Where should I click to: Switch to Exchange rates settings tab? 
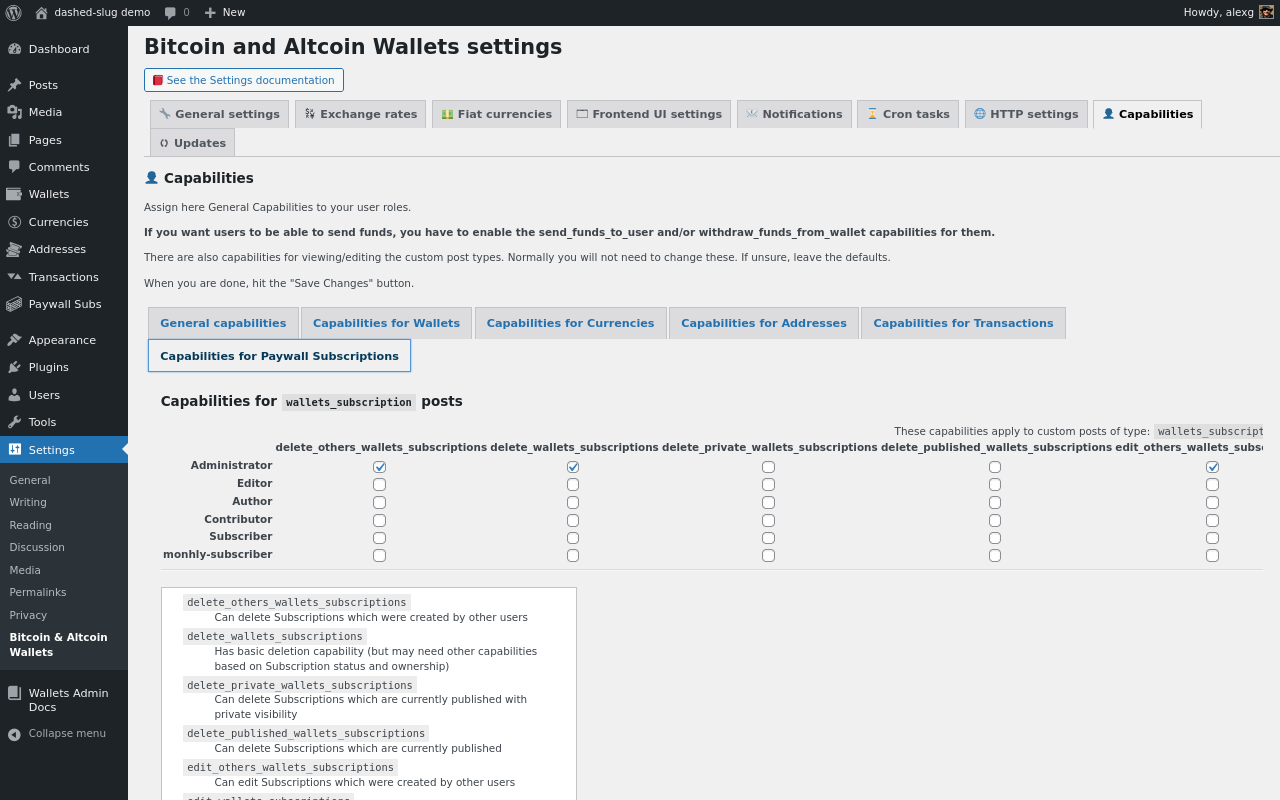pyautogui.click(x=360, y=114)
